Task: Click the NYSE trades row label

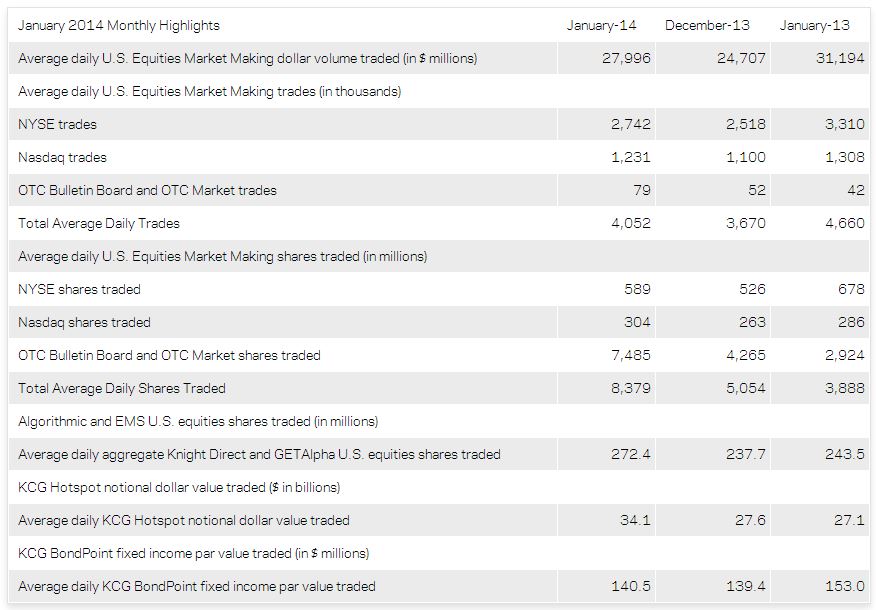Action: pyautogui.click(x=57, y=124)
